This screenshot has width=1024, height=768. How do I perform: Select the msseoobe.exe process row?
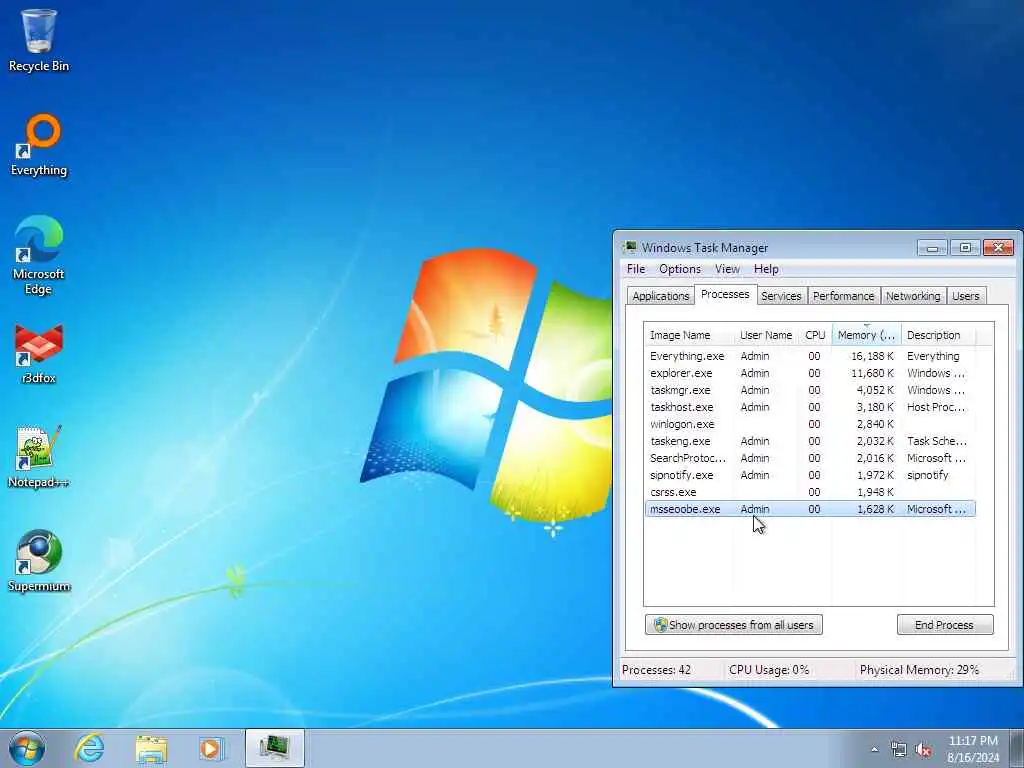pos(810,509)
